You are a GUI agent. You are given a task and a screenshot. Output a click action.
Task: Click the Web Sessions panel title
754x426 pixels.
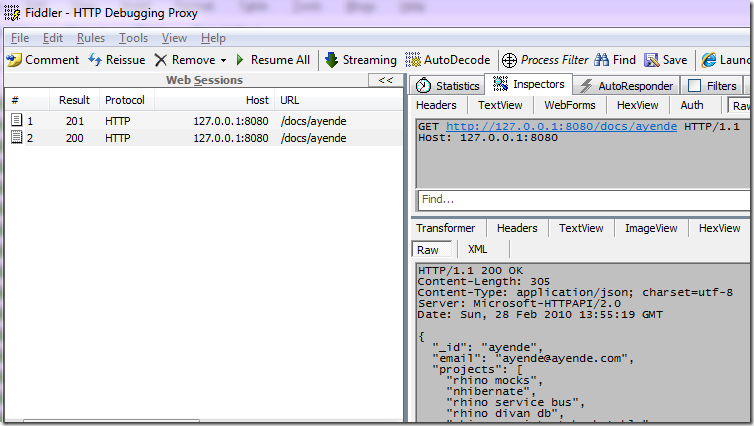(204, 80)
